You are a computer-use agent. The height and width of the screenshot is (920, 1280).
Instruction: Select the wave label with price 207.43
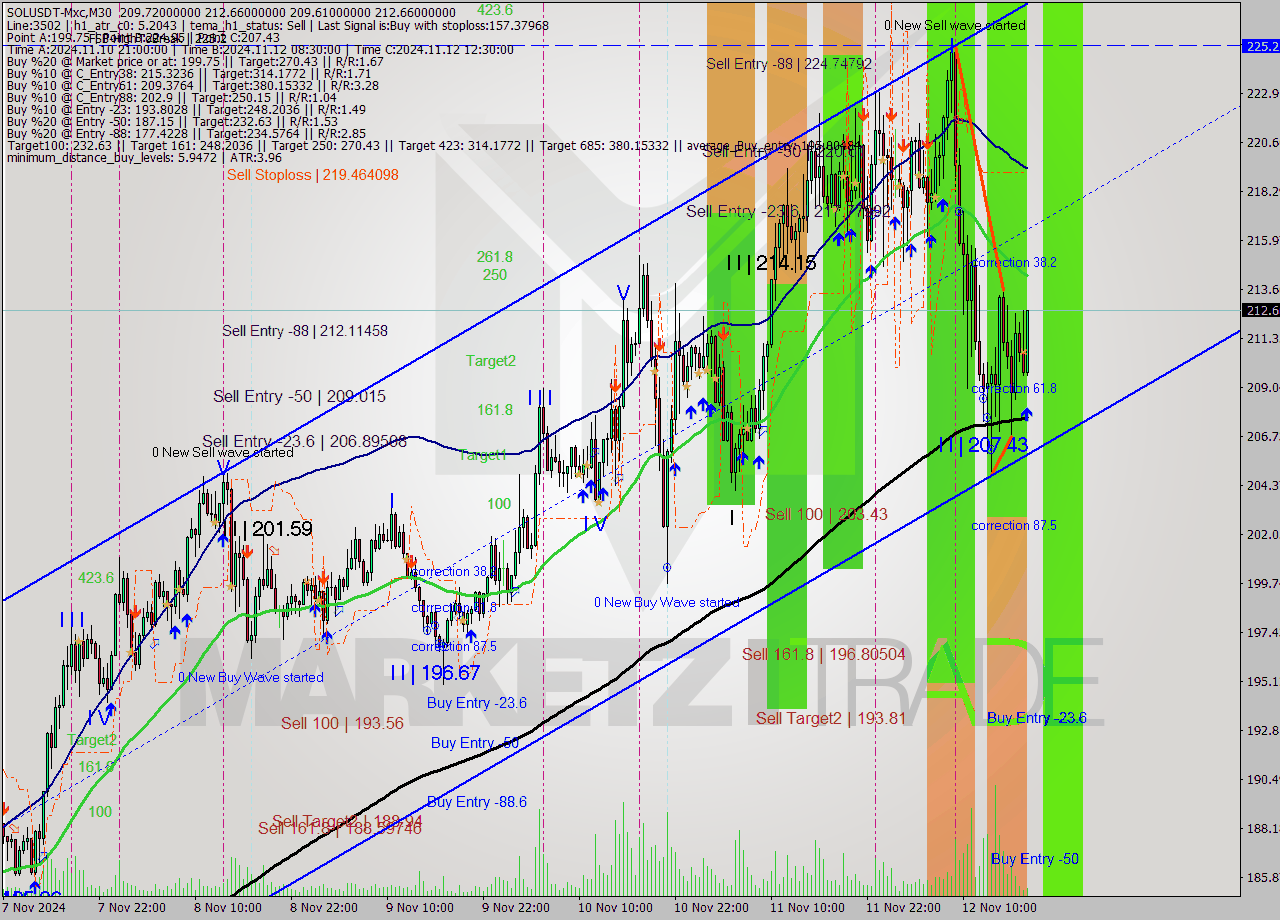(x=983, y=445)
